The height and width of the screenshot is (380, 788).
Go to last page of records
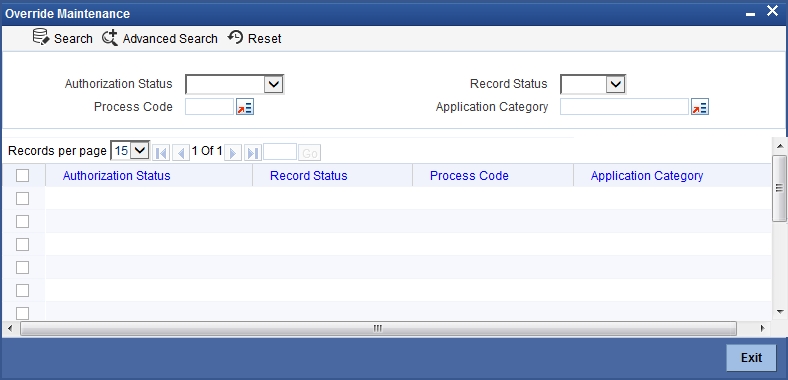pos(253,153)
